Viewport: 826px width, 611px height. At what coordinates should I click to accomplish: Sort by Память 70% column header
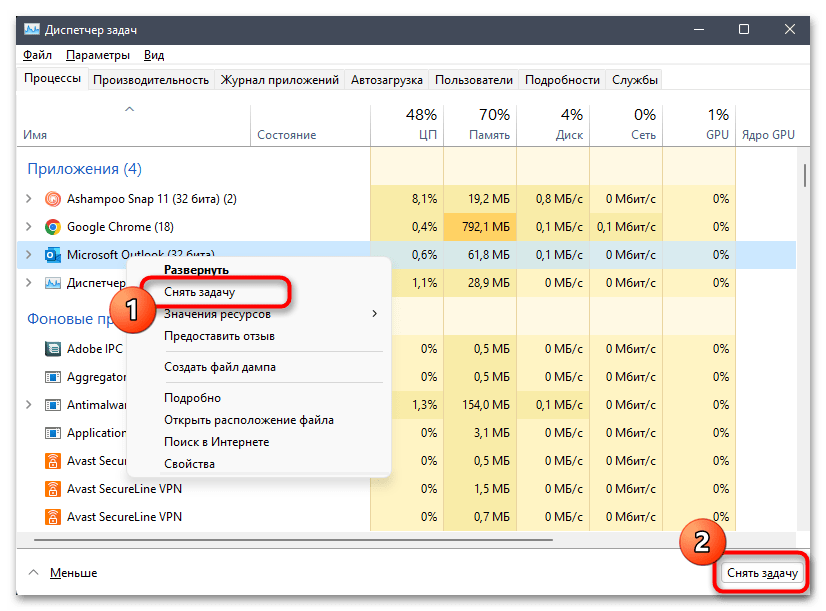tap(480, 124)
